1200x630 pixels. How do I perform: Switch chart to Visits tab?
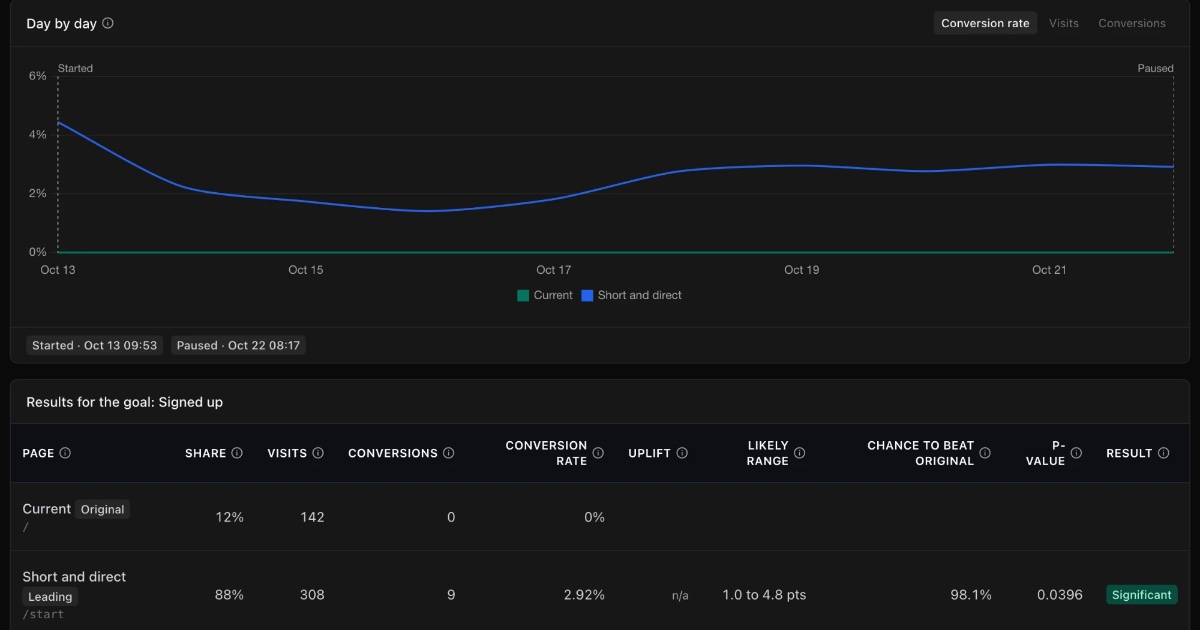pos(1064,23)
